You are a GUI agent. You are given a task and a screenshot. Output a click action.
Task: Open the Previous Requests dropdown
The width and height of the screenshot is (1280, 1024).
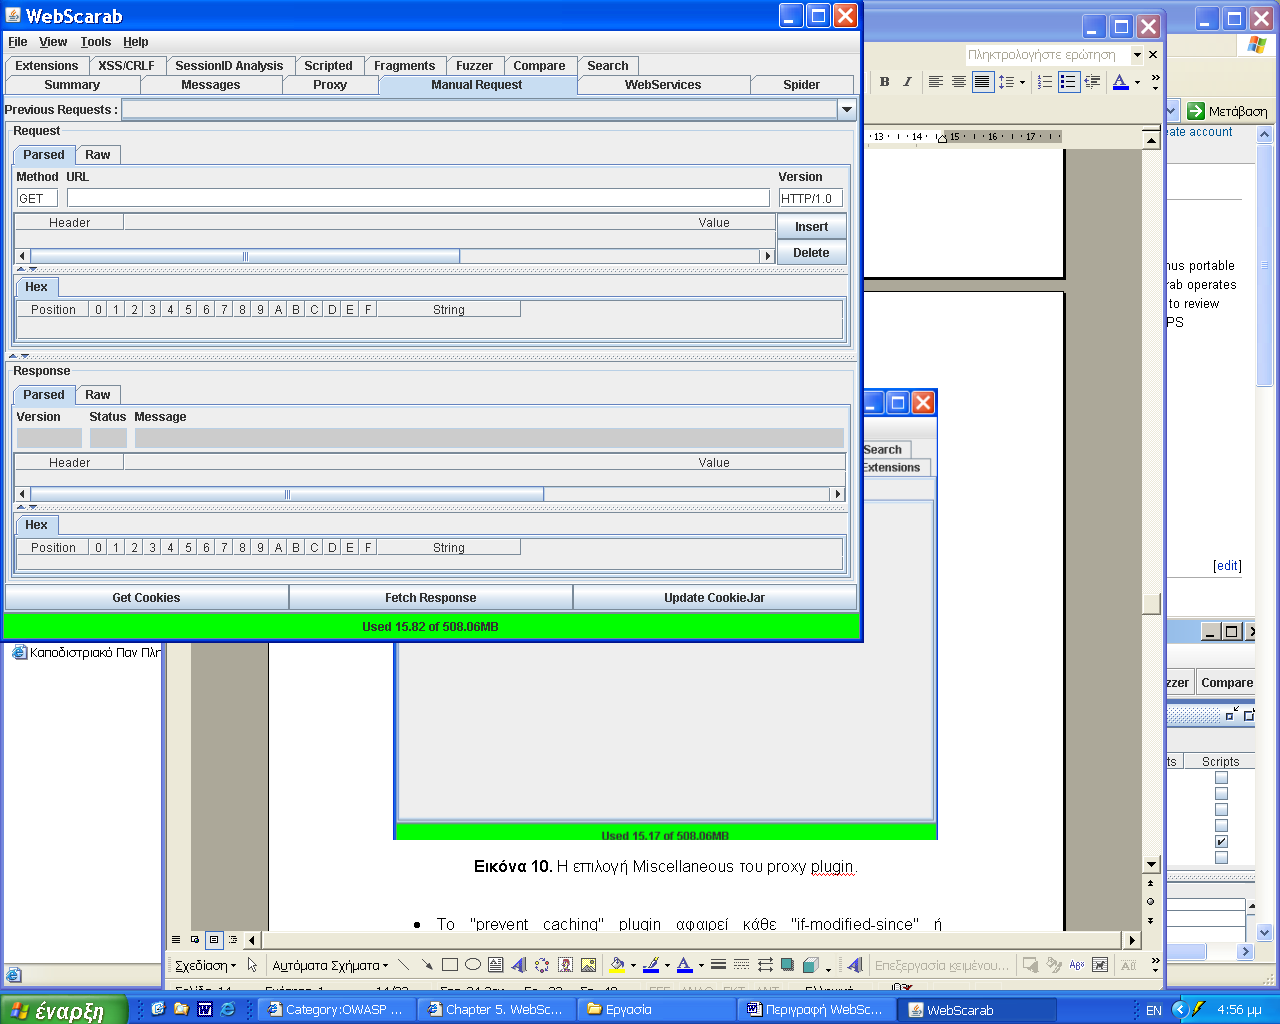point(847,110)
